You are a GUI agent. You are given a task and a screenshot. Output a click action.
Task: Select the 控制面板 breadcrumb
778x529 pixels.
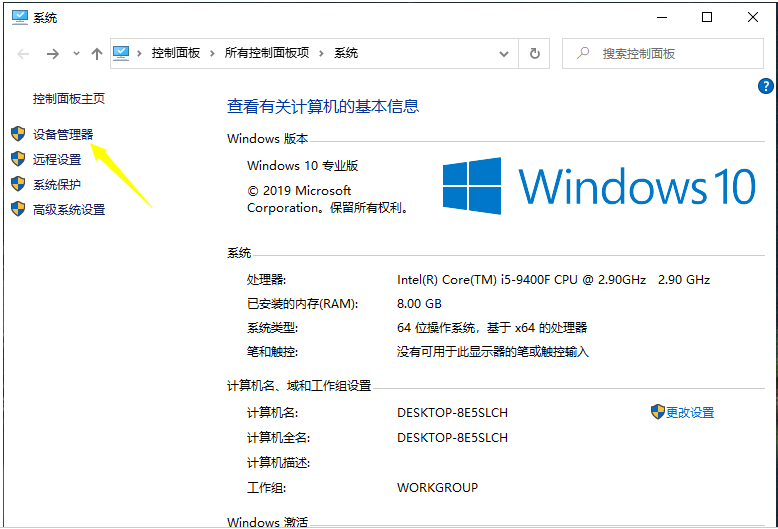[176, 53]
